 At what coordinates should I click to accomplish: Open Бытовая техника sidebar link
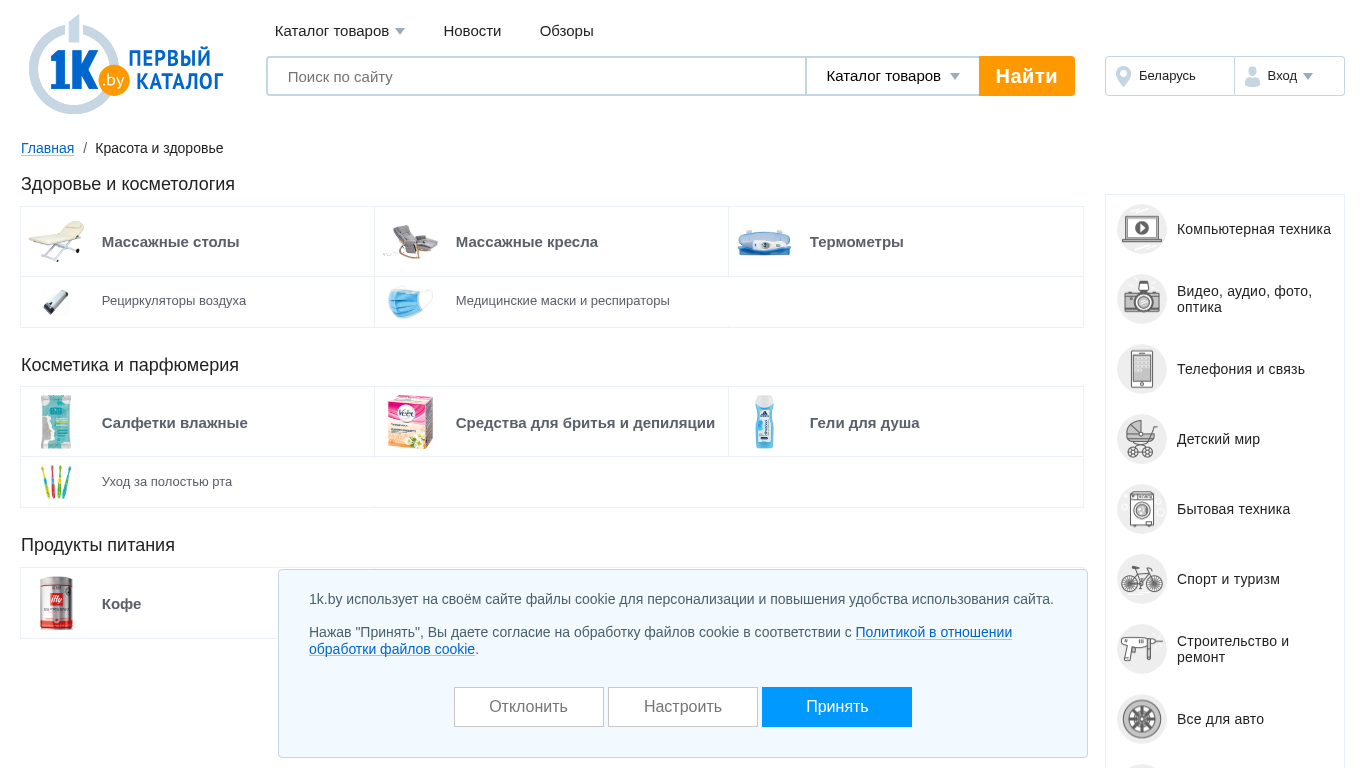(1233, 509)
